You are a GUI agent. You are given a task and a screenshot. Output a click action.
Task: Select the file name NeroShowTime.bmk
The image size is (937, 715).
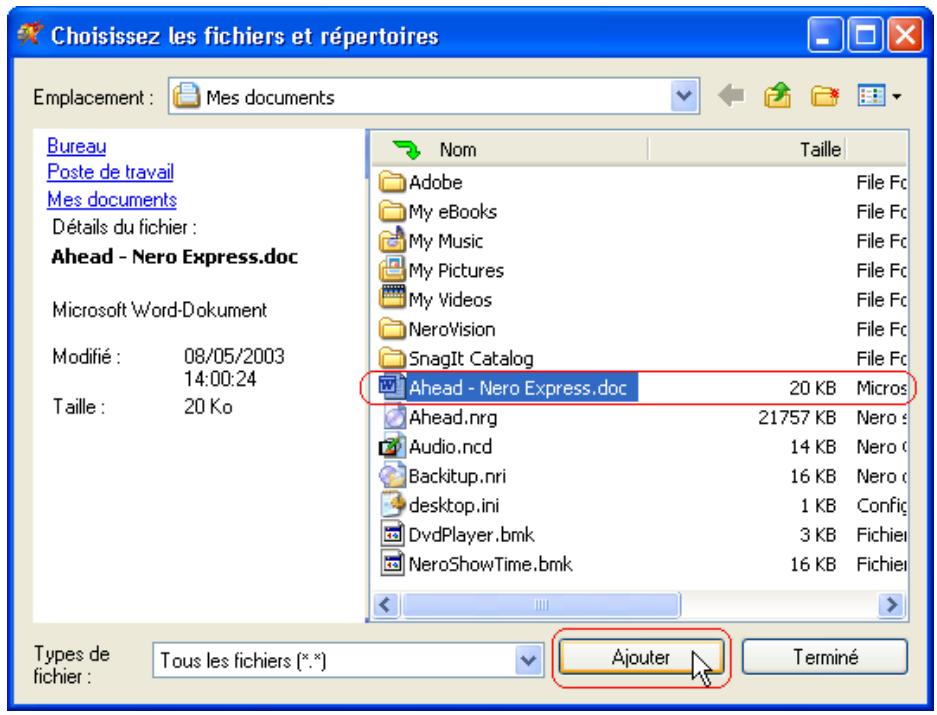(490, 564)
